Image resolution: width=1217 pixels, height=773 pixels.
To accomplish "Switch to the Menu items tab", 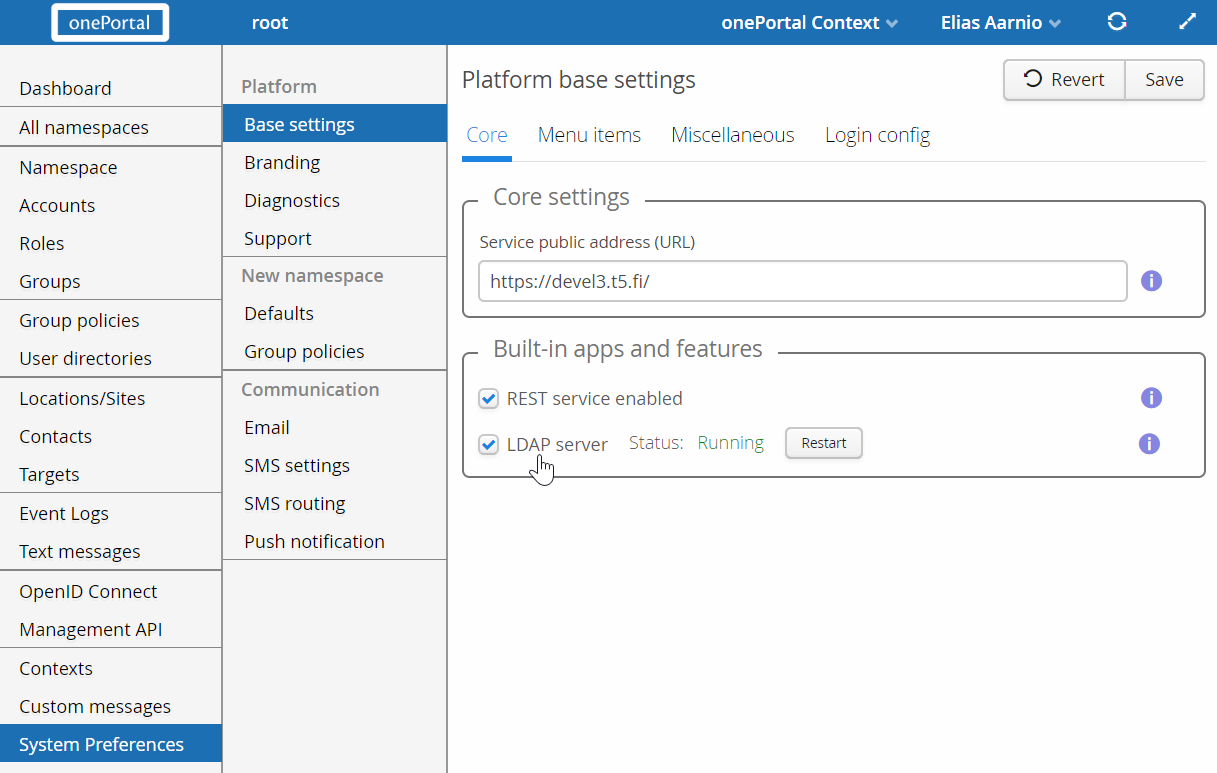I will coord(589,135).
